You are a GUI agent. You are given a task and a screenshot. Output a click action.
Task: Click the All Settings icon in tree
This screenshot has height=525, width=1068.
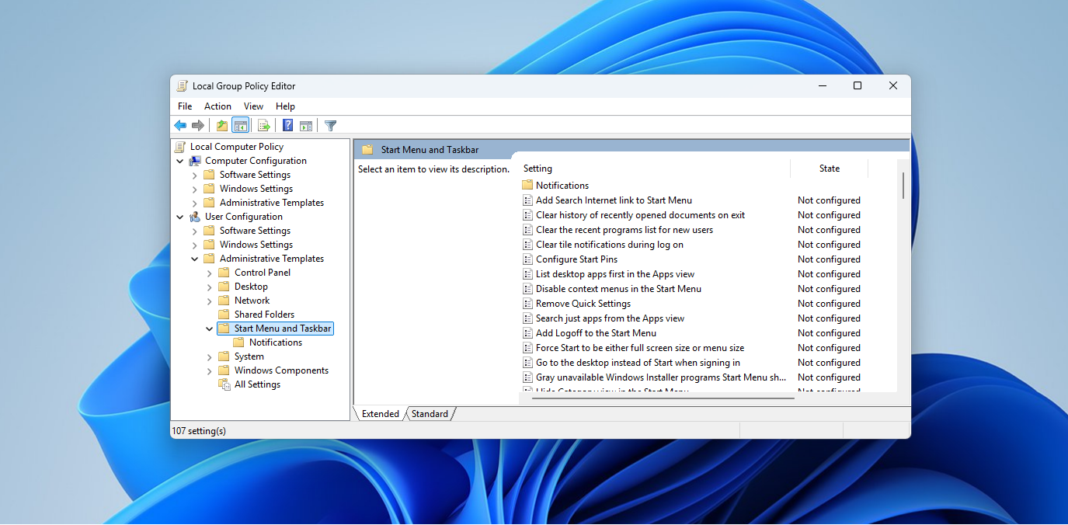click(x=224, y=385)
